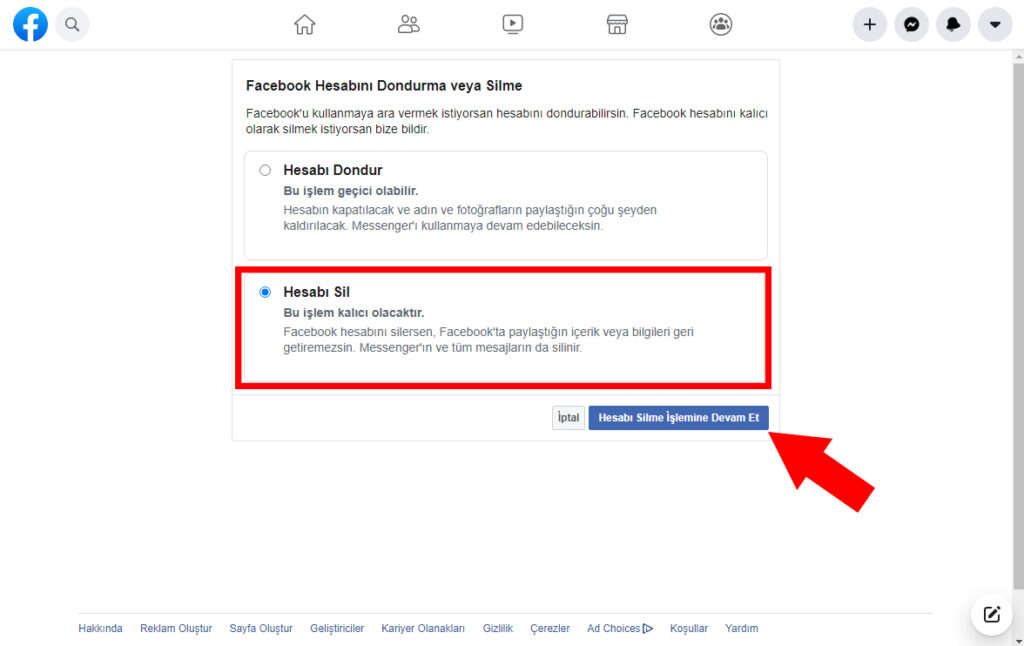Image resolution: width=1024 pixels, height=646 pixels.
Task: Click the plus Create button
Action: pos(869,25)
